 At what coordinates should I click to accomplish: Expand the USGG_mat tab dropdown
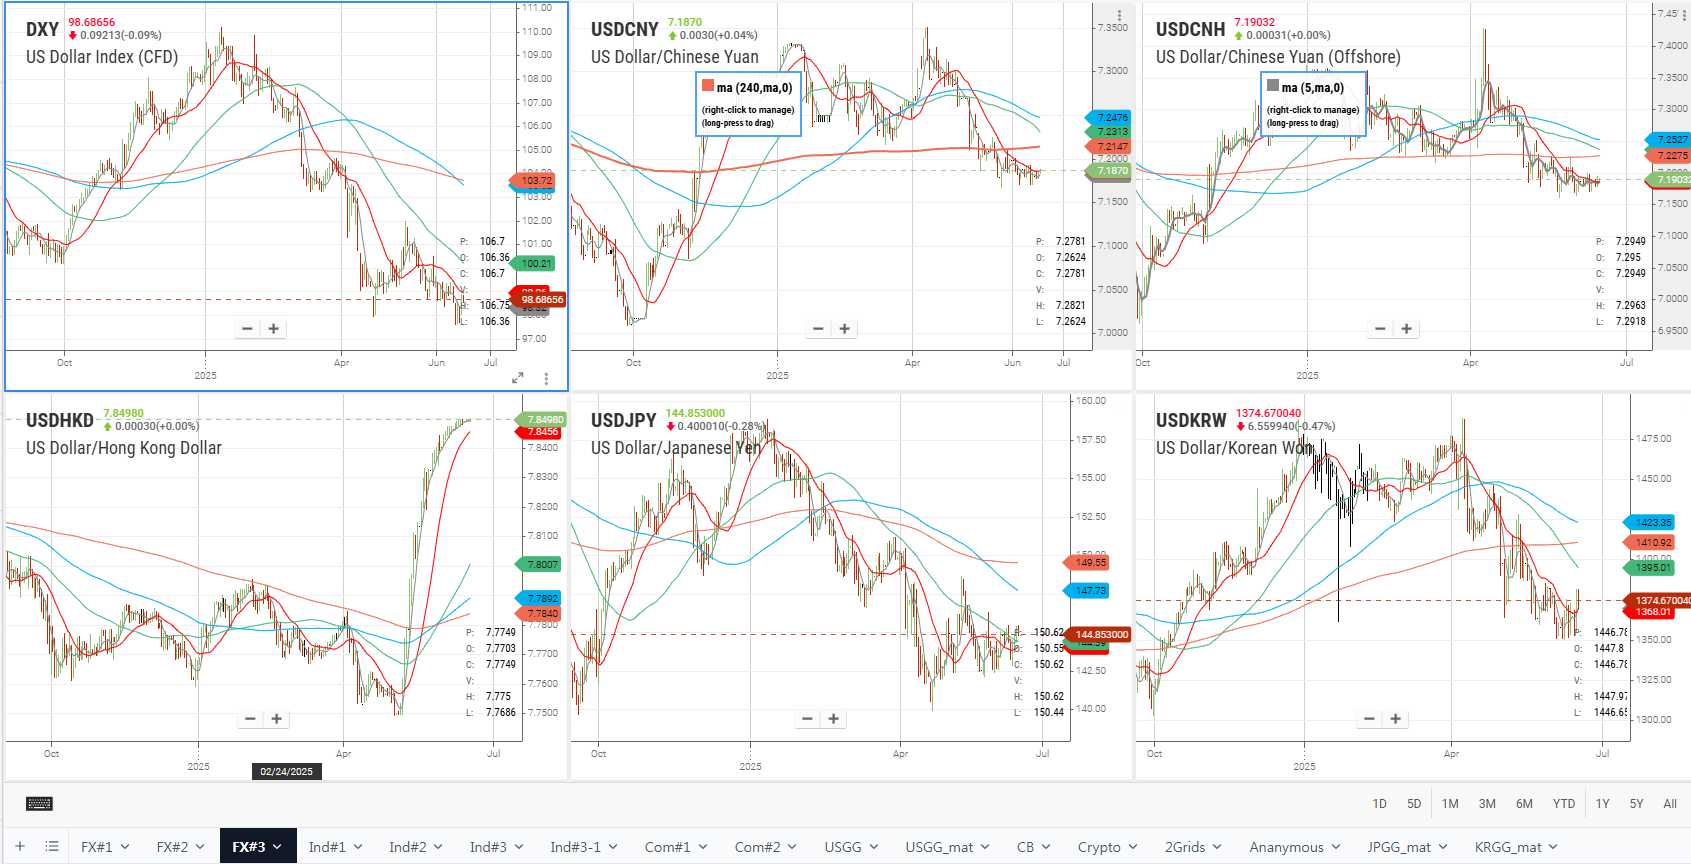click(x=985, y=847)
